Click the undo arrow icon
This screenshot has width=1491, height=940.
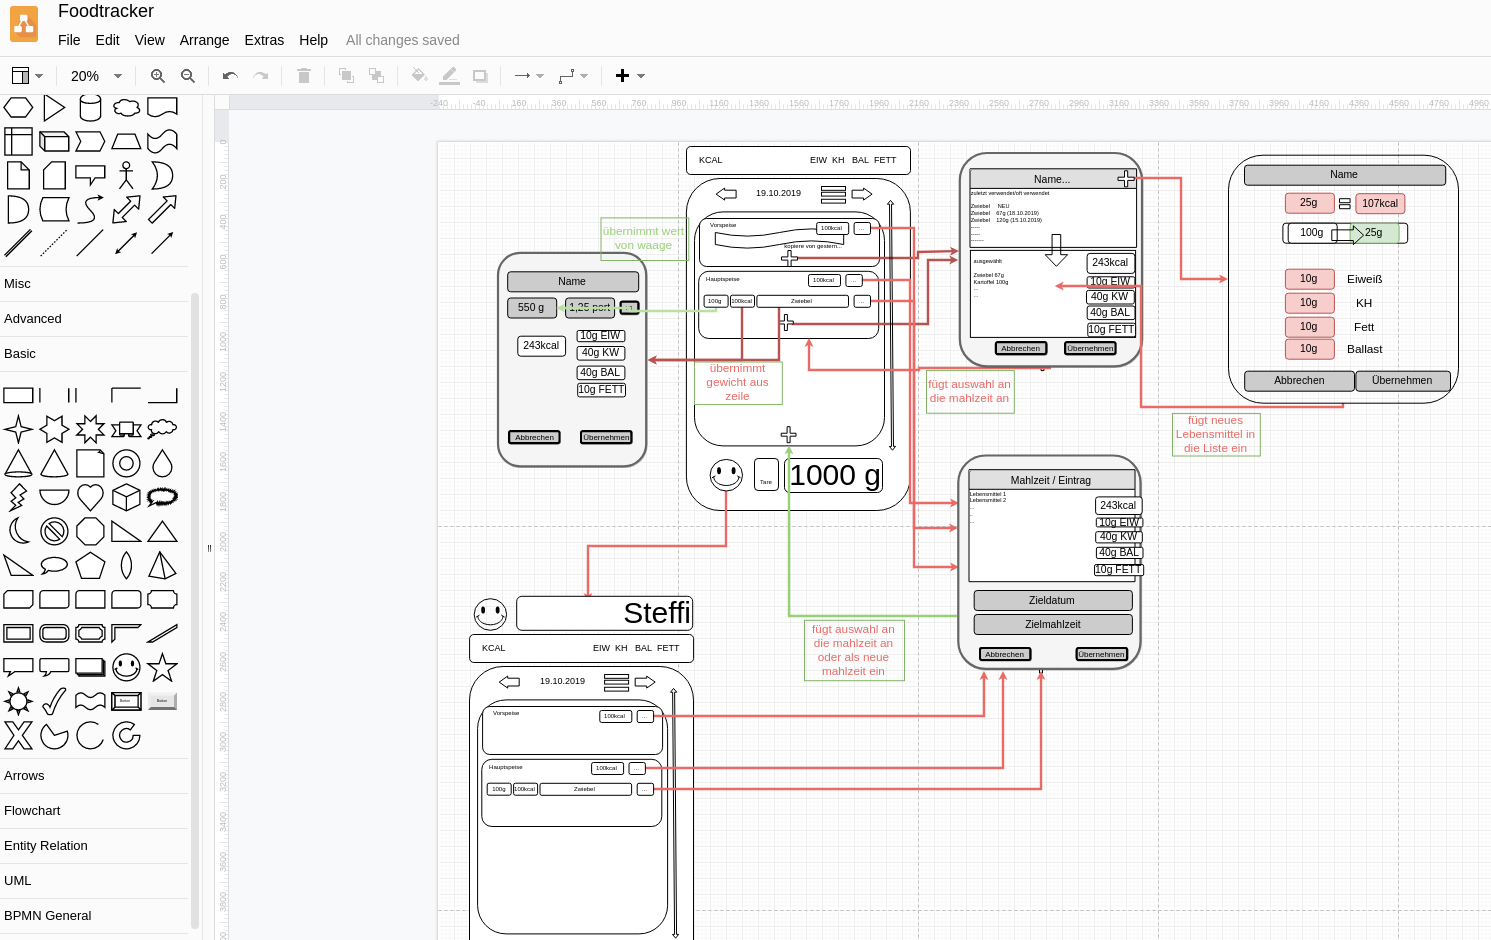click(230, 76)
